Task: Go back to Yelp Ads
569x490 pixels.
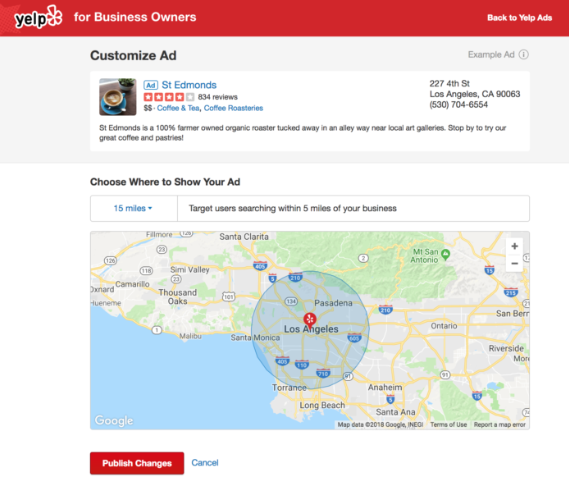Action: 519,18
